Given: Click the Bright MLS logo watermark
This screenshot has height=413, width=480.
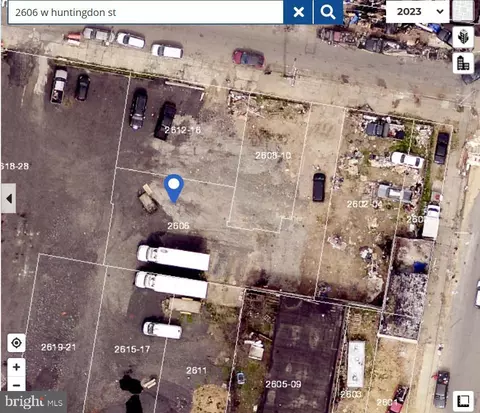Looking at the screenshot, I should tap(33, 402).
